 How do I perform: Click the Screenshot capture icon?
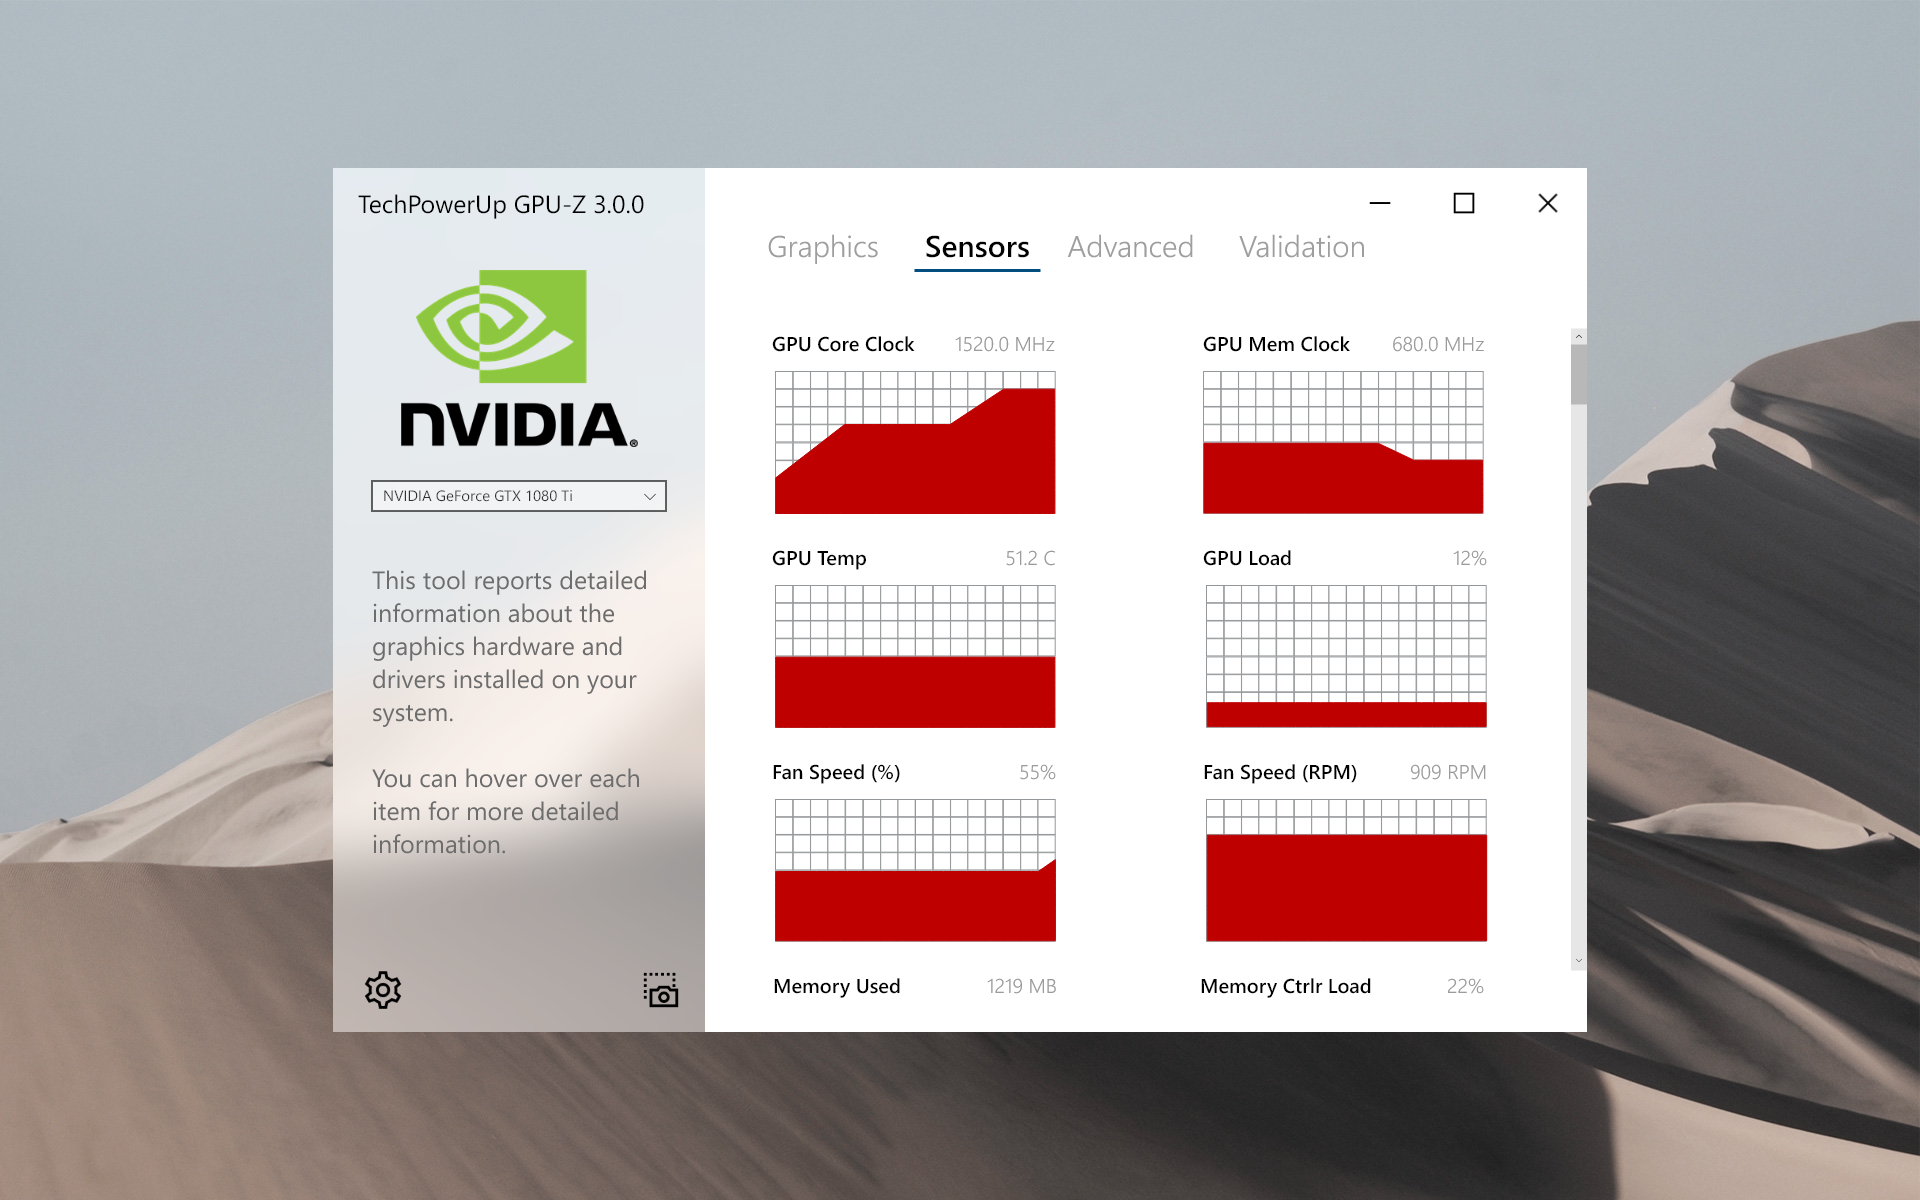(661, 991)
